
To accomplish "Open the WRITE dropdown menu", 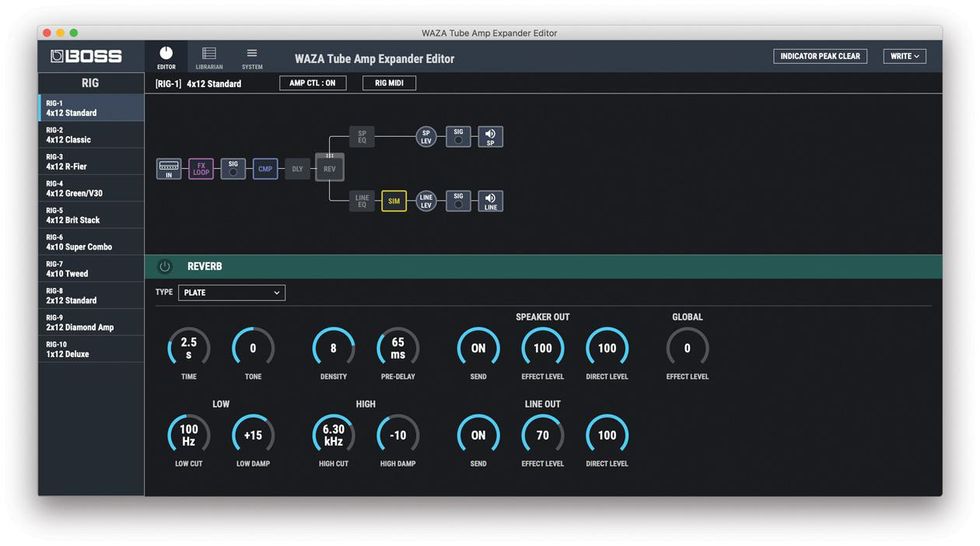I will (x=904, y=57).
